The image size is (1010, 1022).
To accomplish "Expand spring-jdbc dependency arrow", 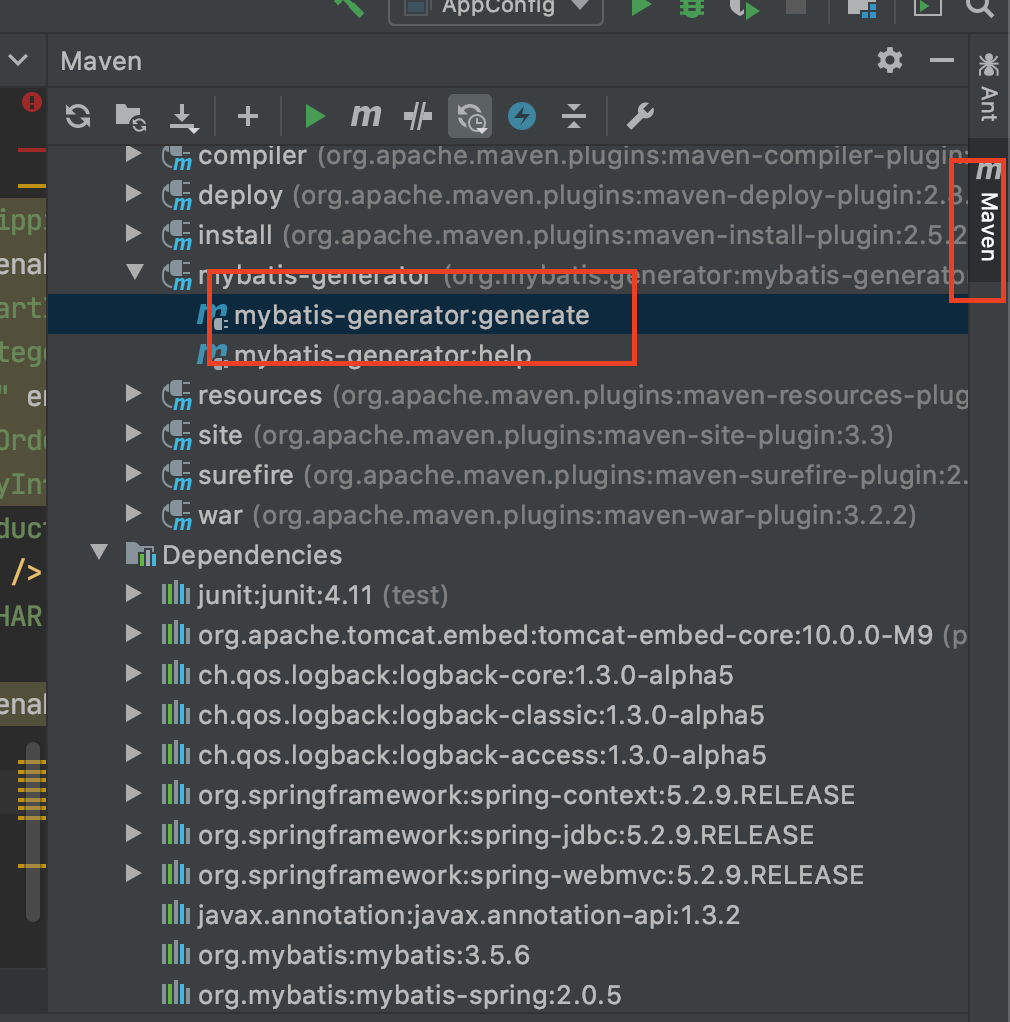I will pos(134,834).
